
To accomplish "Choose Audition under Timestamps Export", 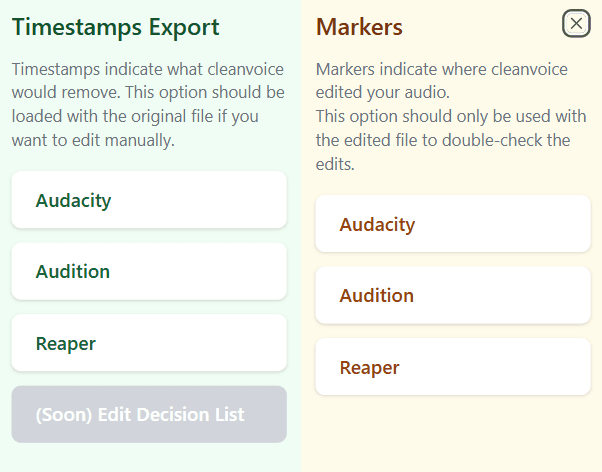I will tap(149, 272).
